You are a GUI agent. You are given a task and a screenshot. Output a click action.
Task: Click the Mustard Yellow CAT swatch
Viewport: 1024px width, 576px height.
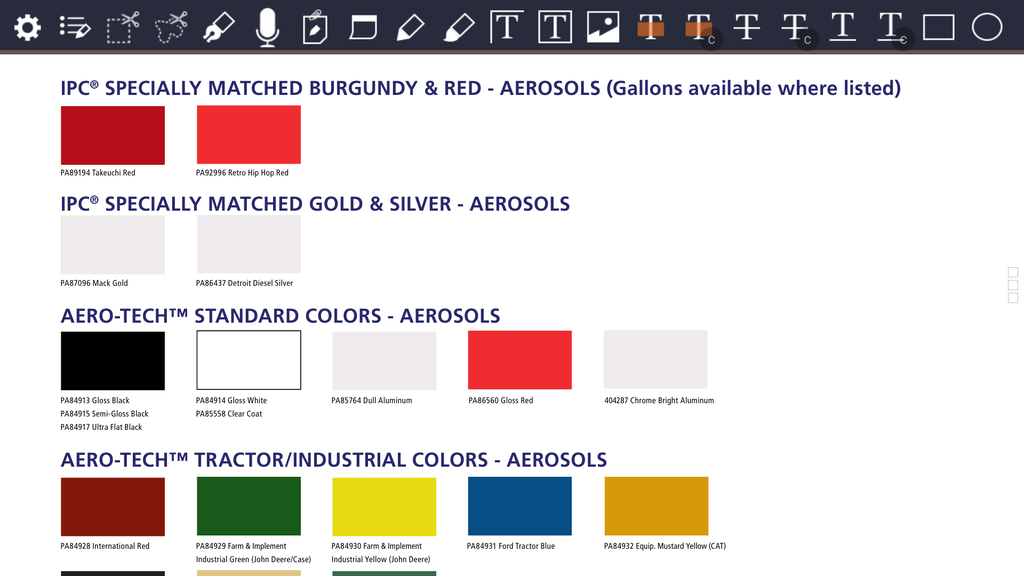656,506
